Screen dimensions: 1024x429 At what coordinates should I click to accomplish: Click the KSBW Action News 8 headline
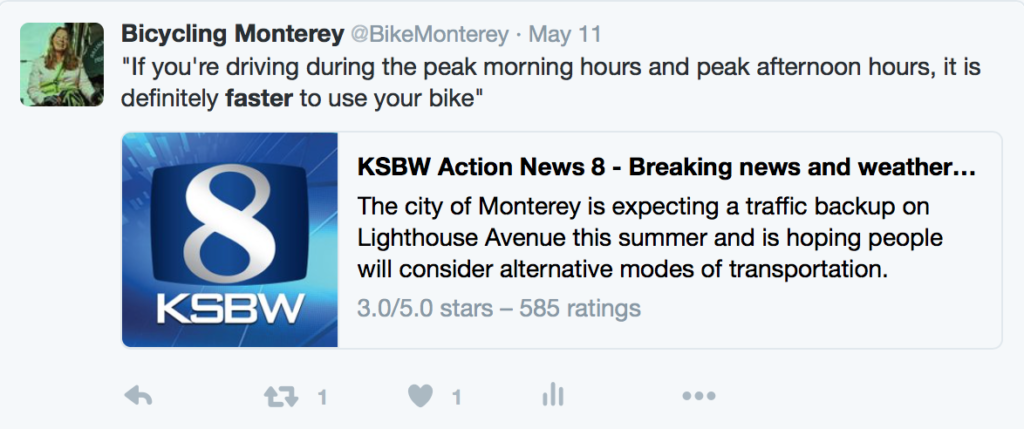(x=665, y=167)
